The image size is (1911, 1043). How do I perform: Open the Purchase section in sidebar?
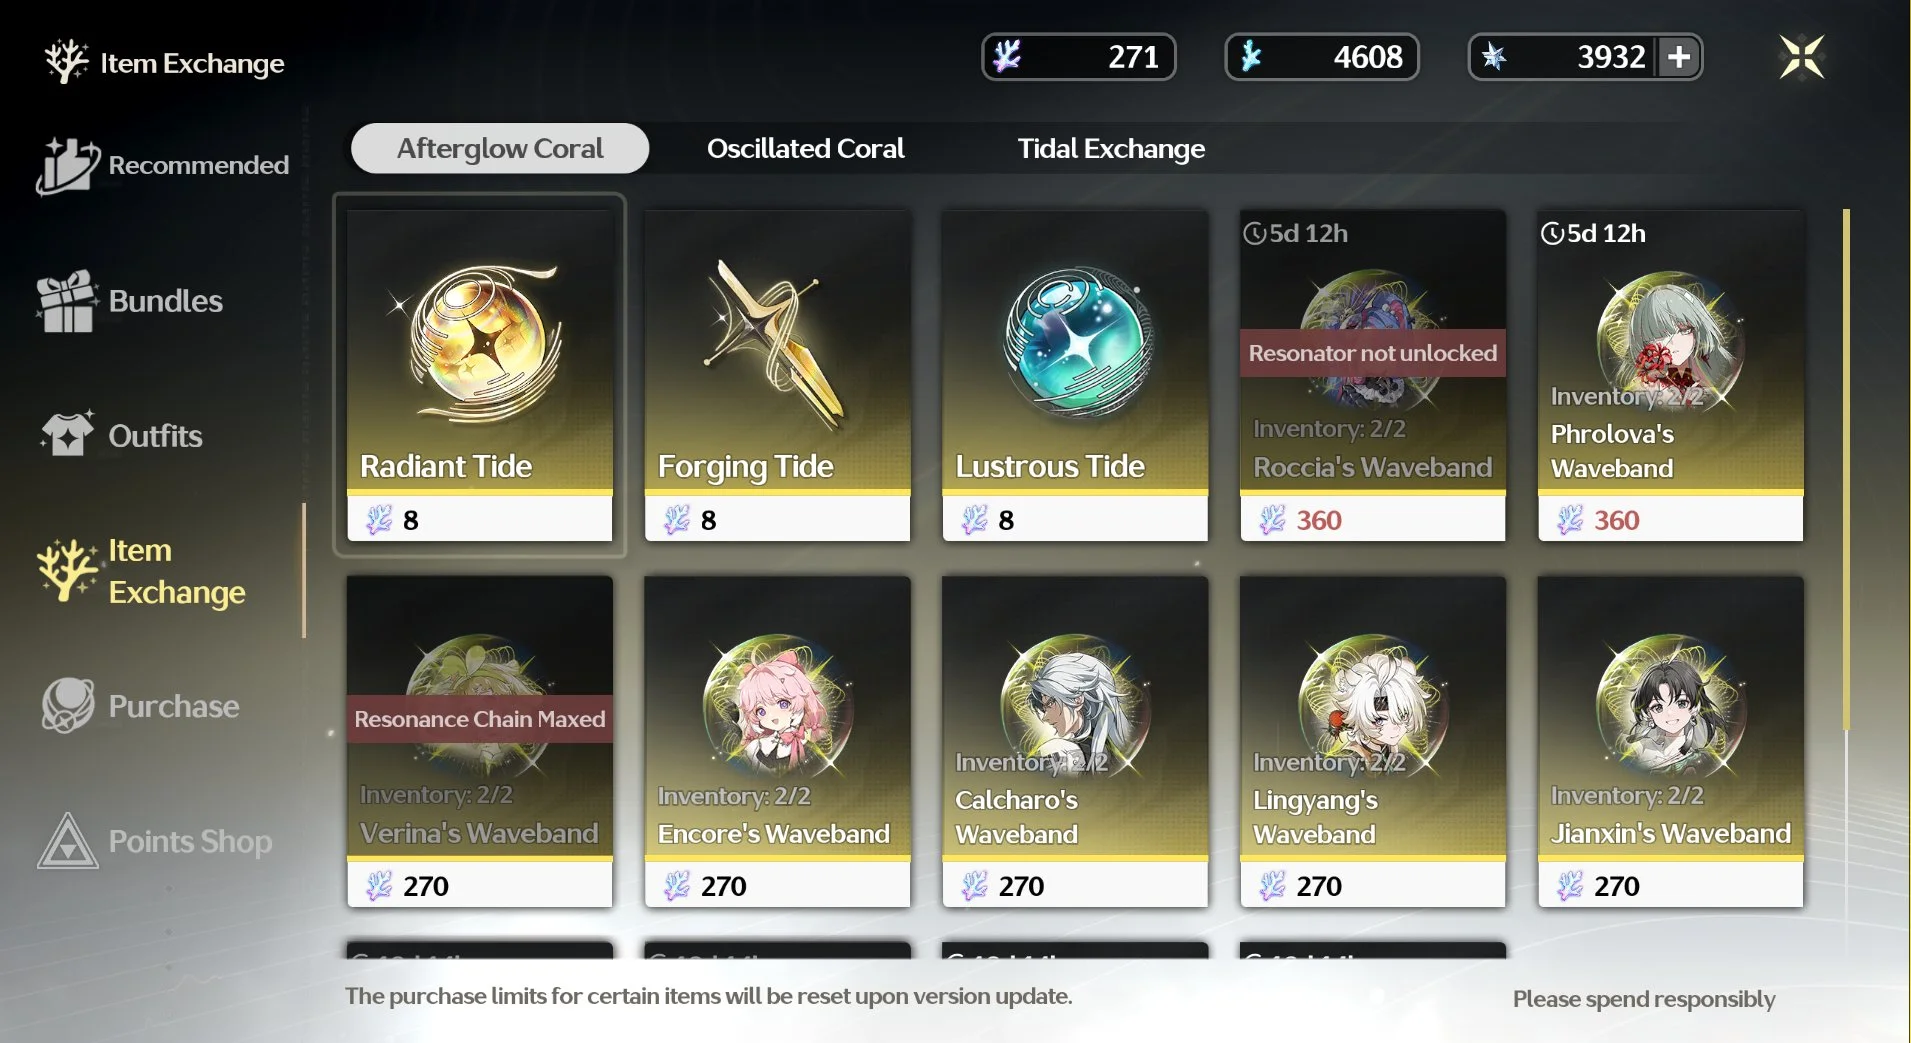[x=140, y=706]
